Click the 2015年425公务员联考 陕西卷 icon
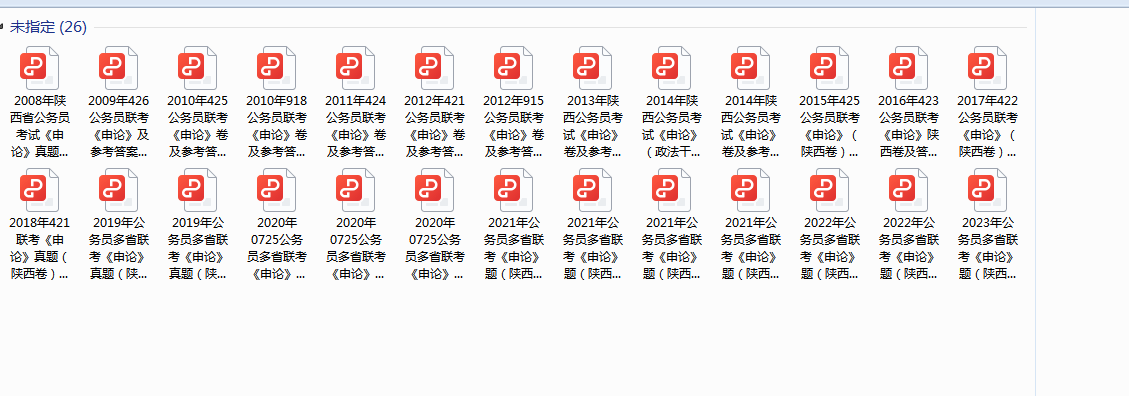Viewport: 1129px width, 396px height. pyautogui.click(x=829, y=68)
